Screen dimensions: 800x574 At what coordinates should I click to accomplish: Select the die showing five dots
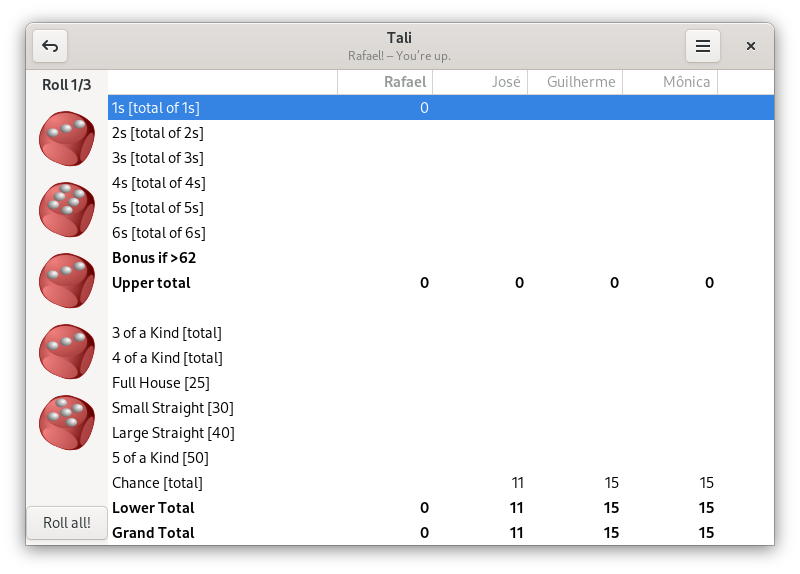click(66, 421)
